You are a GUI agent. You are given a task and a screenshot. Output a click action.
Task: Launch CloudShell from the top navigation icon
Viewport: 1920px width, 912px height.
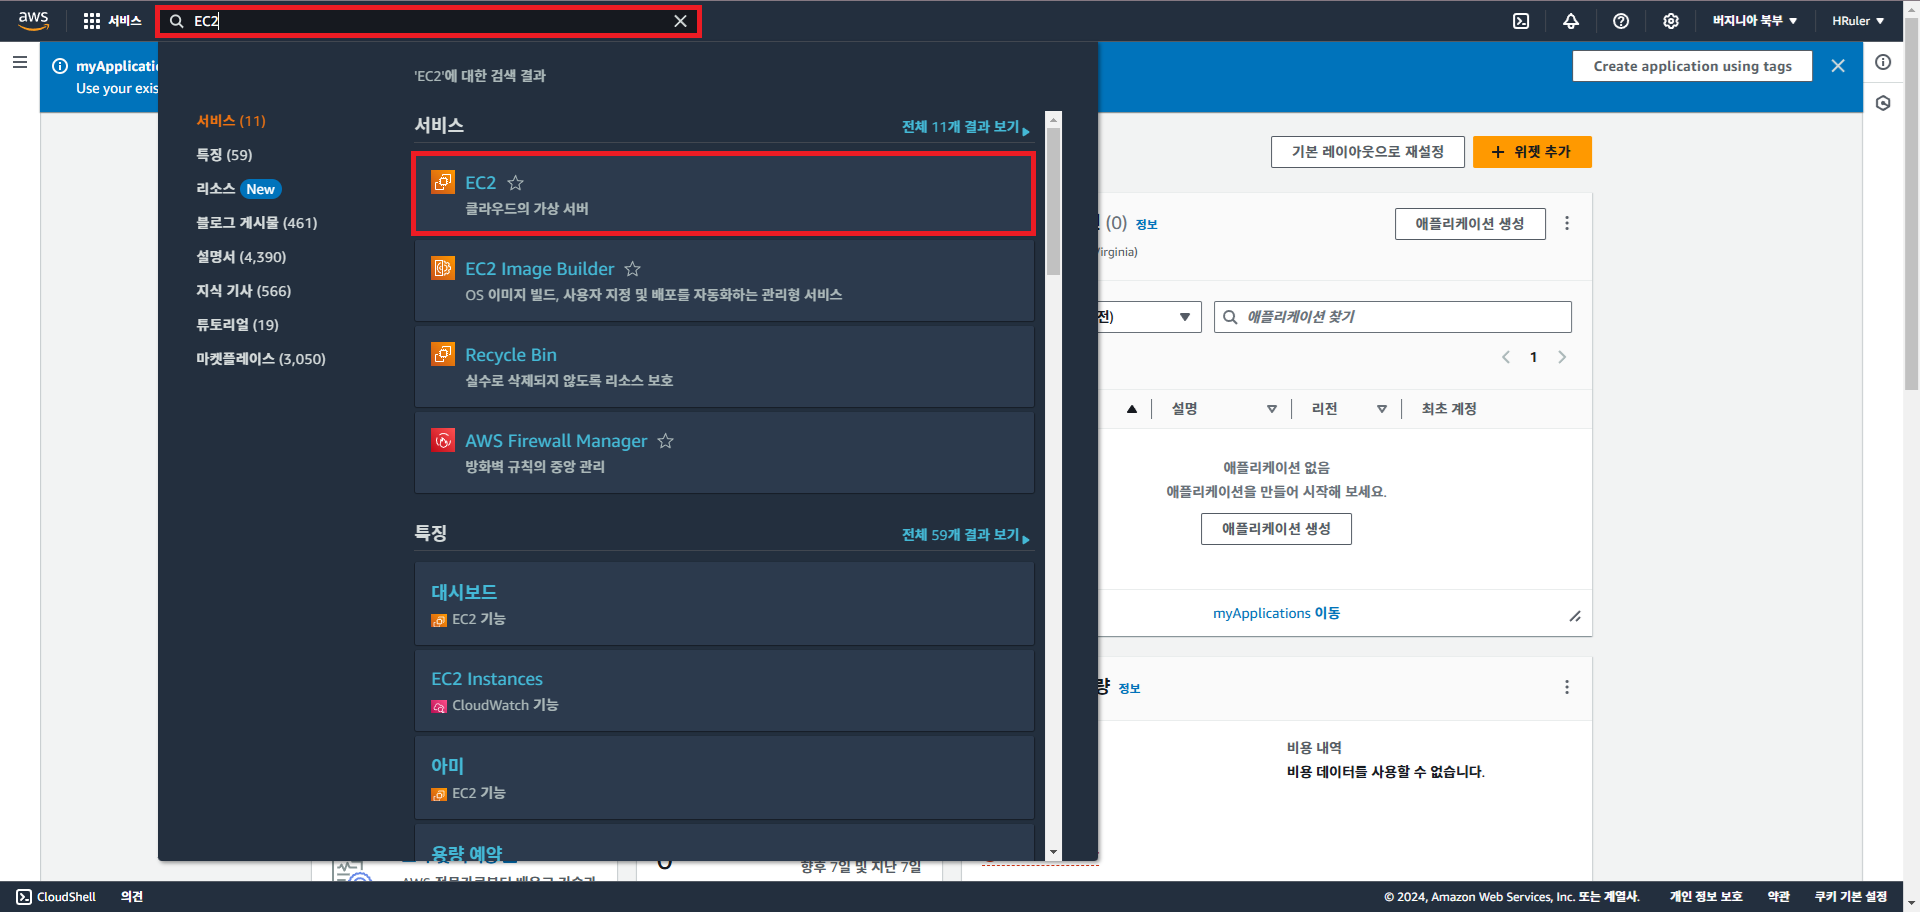[x=1521, y=21]
